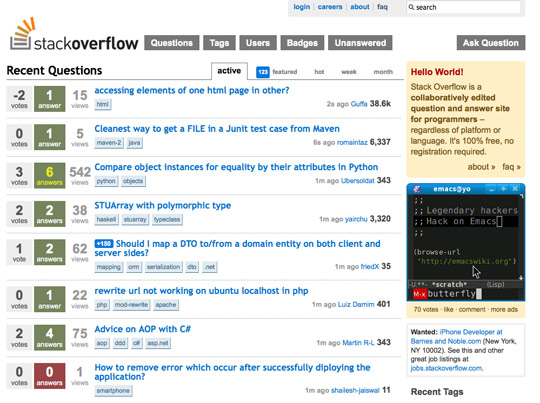Click the java tag
540x403 pixels.
tap(134, 143)
